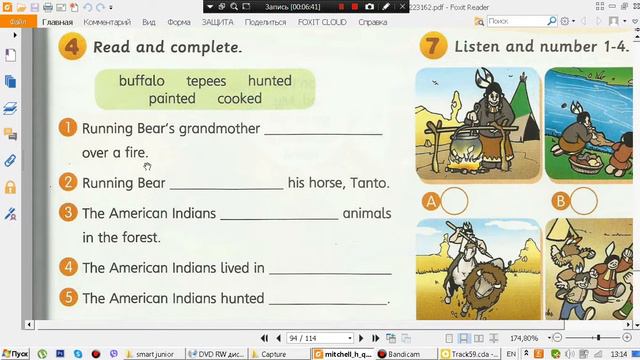This screenshot has height=360, width=640.
Task: Open the Bandicam bar dropdown arrow
Action: [210, 7]
